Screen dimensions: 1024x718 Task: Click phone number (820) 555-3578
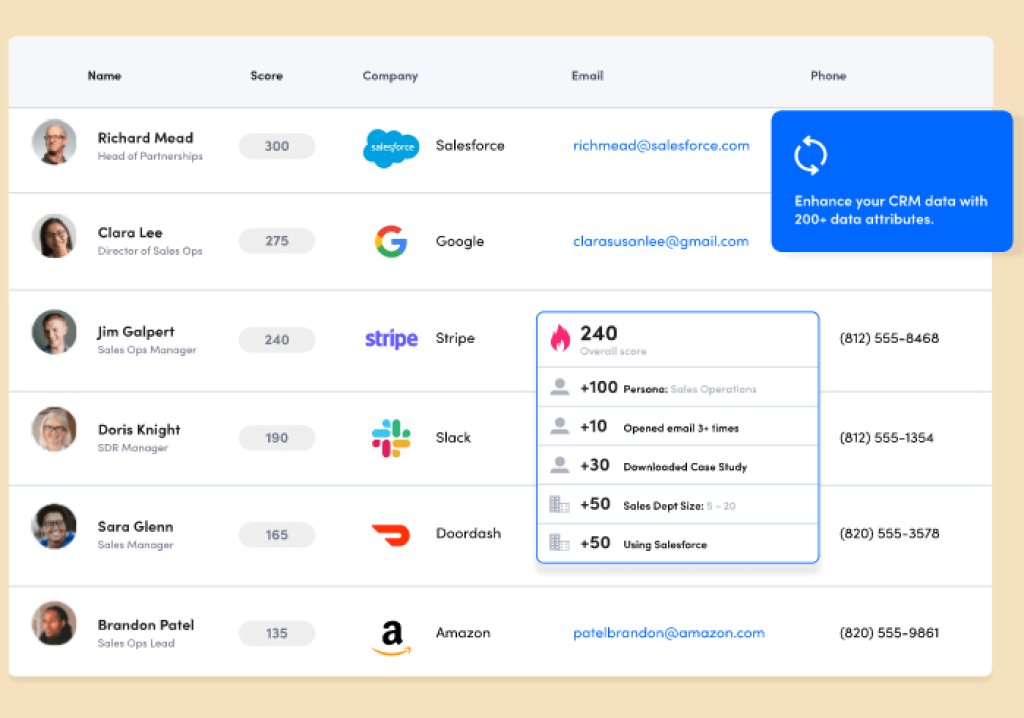coord(889,533)
